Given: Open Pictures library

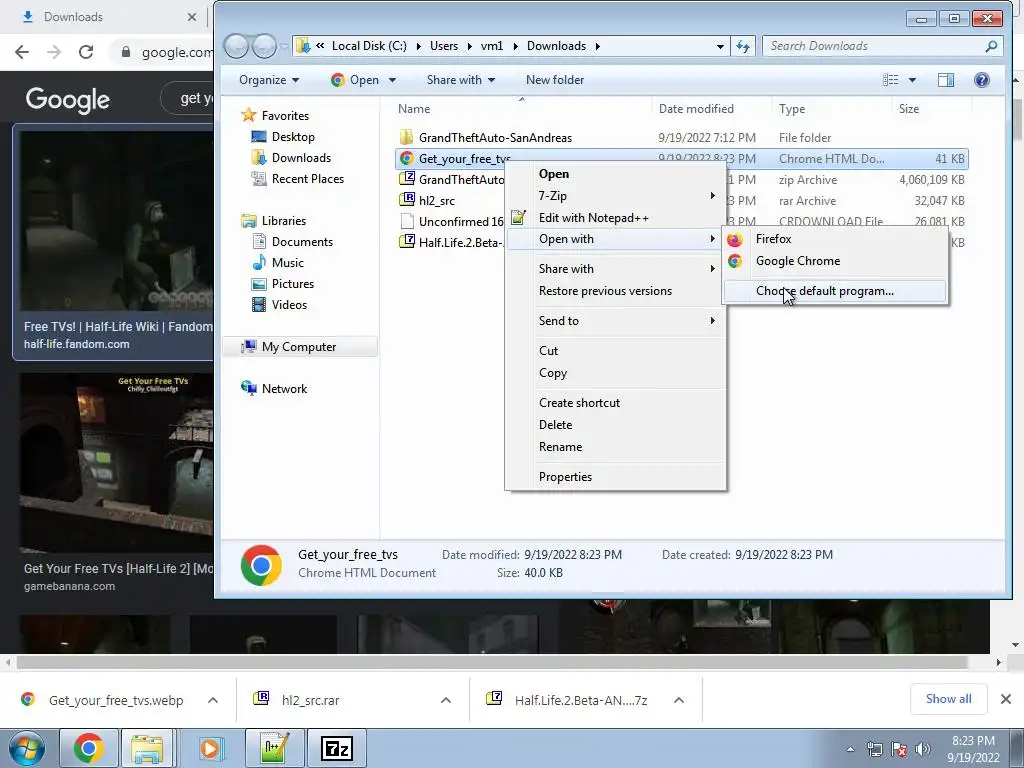Looking at the screenshot, I should coord(293,283).
